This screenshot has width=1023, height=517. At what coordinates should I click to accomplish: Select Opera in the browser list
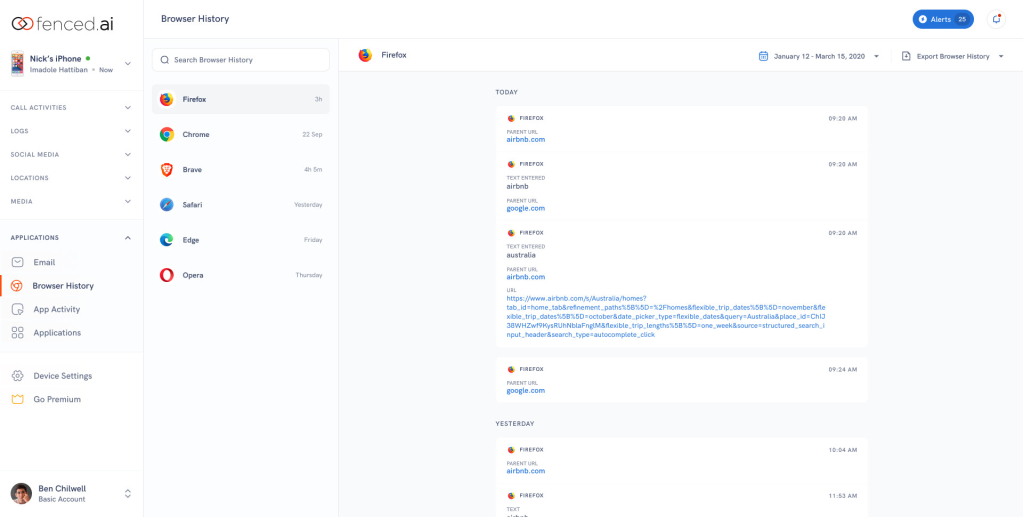(241, 275)
